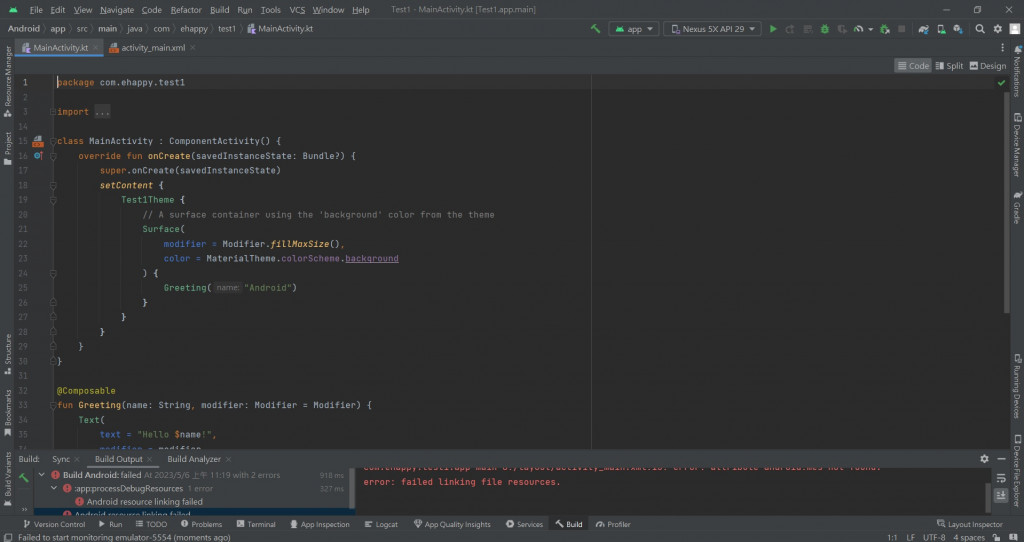
Task: Click the editor vertical scrollbar
Action: coord(1006,202)
